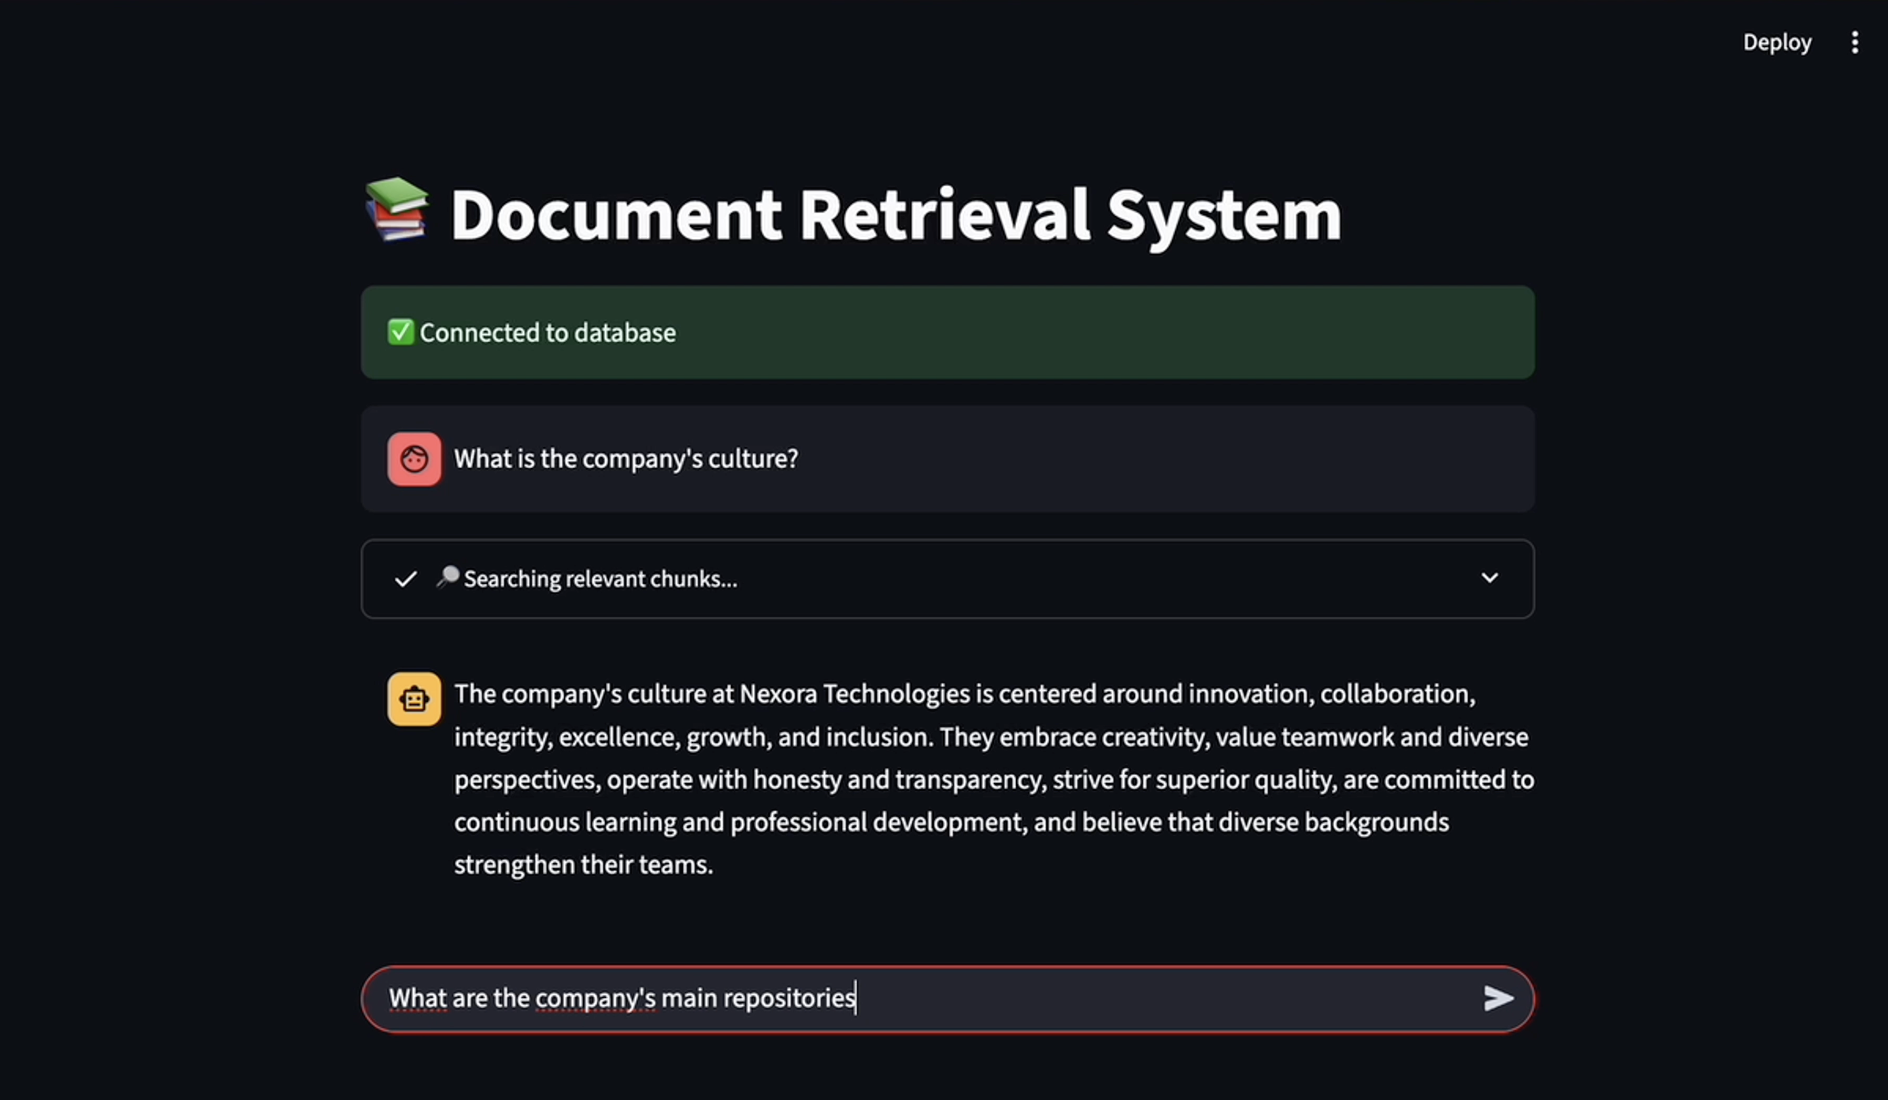Click the Searching relevant chunks label
Viewport: 1888px width, 1100px height.
click(600, 579)
